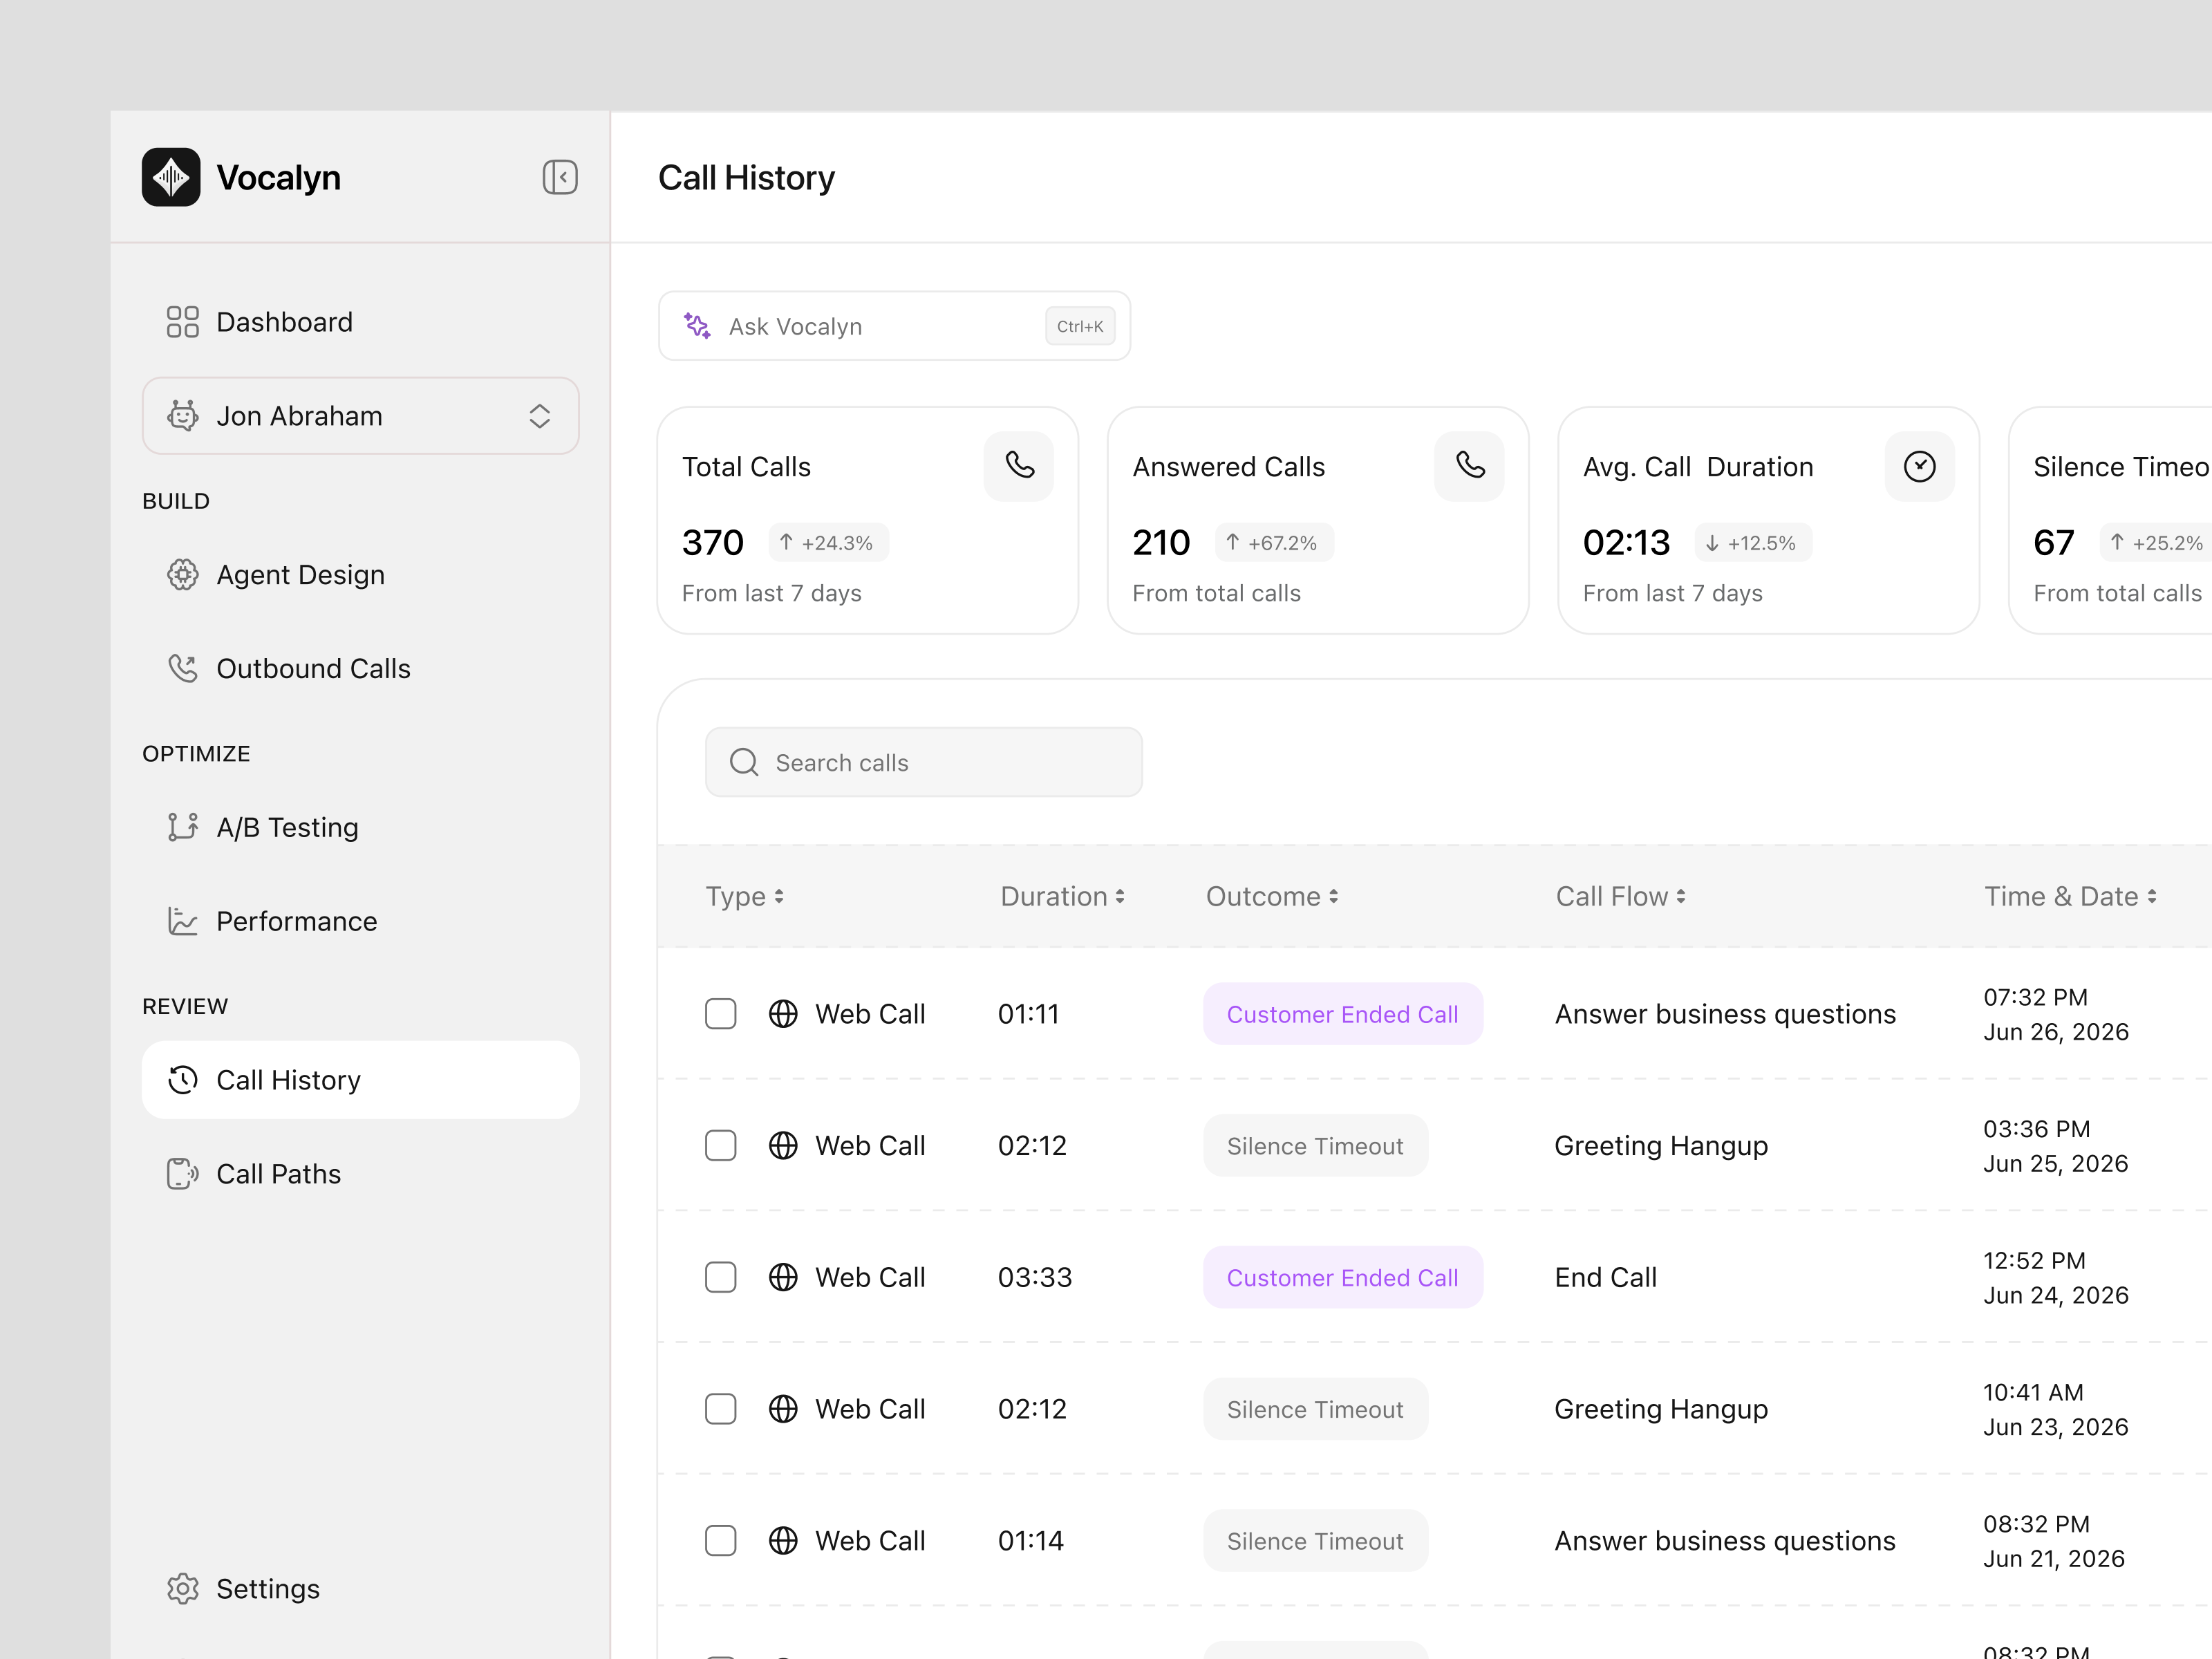Open Call Paths in sidebar
Screen dimensions: 2212x1659
[361, 1174]
